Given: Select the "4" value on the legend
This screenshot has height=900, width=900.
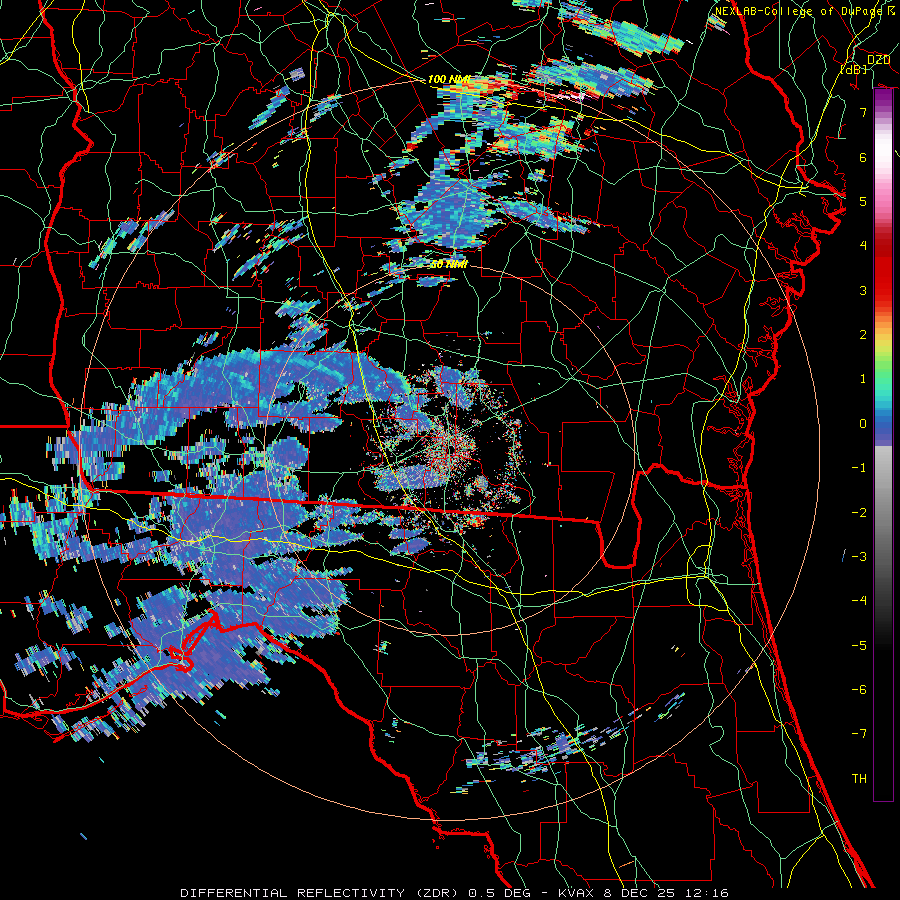Looking at the screenshot, I should (863, 246).
